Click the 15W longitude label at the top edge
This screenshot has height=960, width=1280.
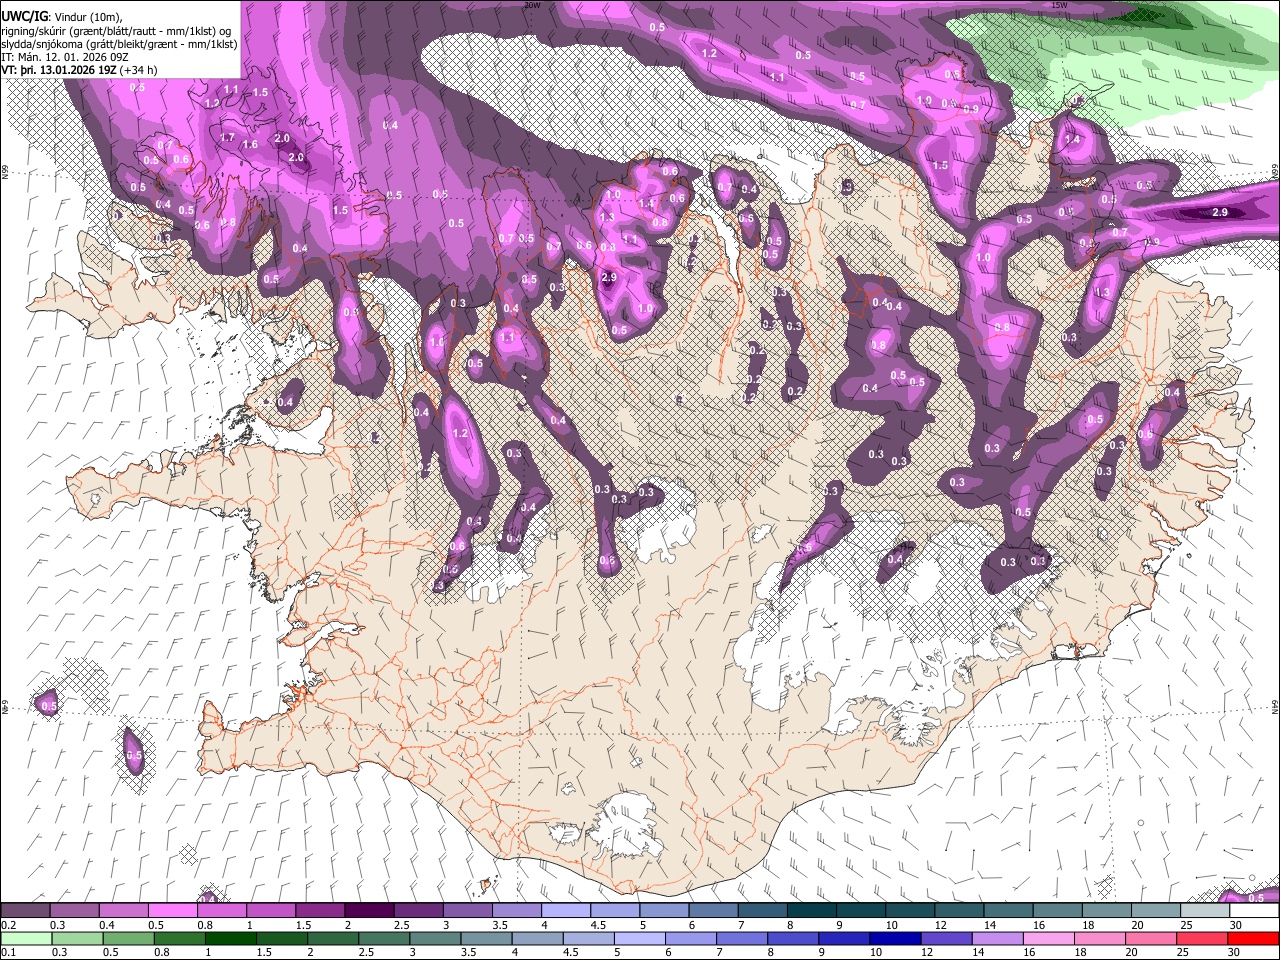point(1059,5)
